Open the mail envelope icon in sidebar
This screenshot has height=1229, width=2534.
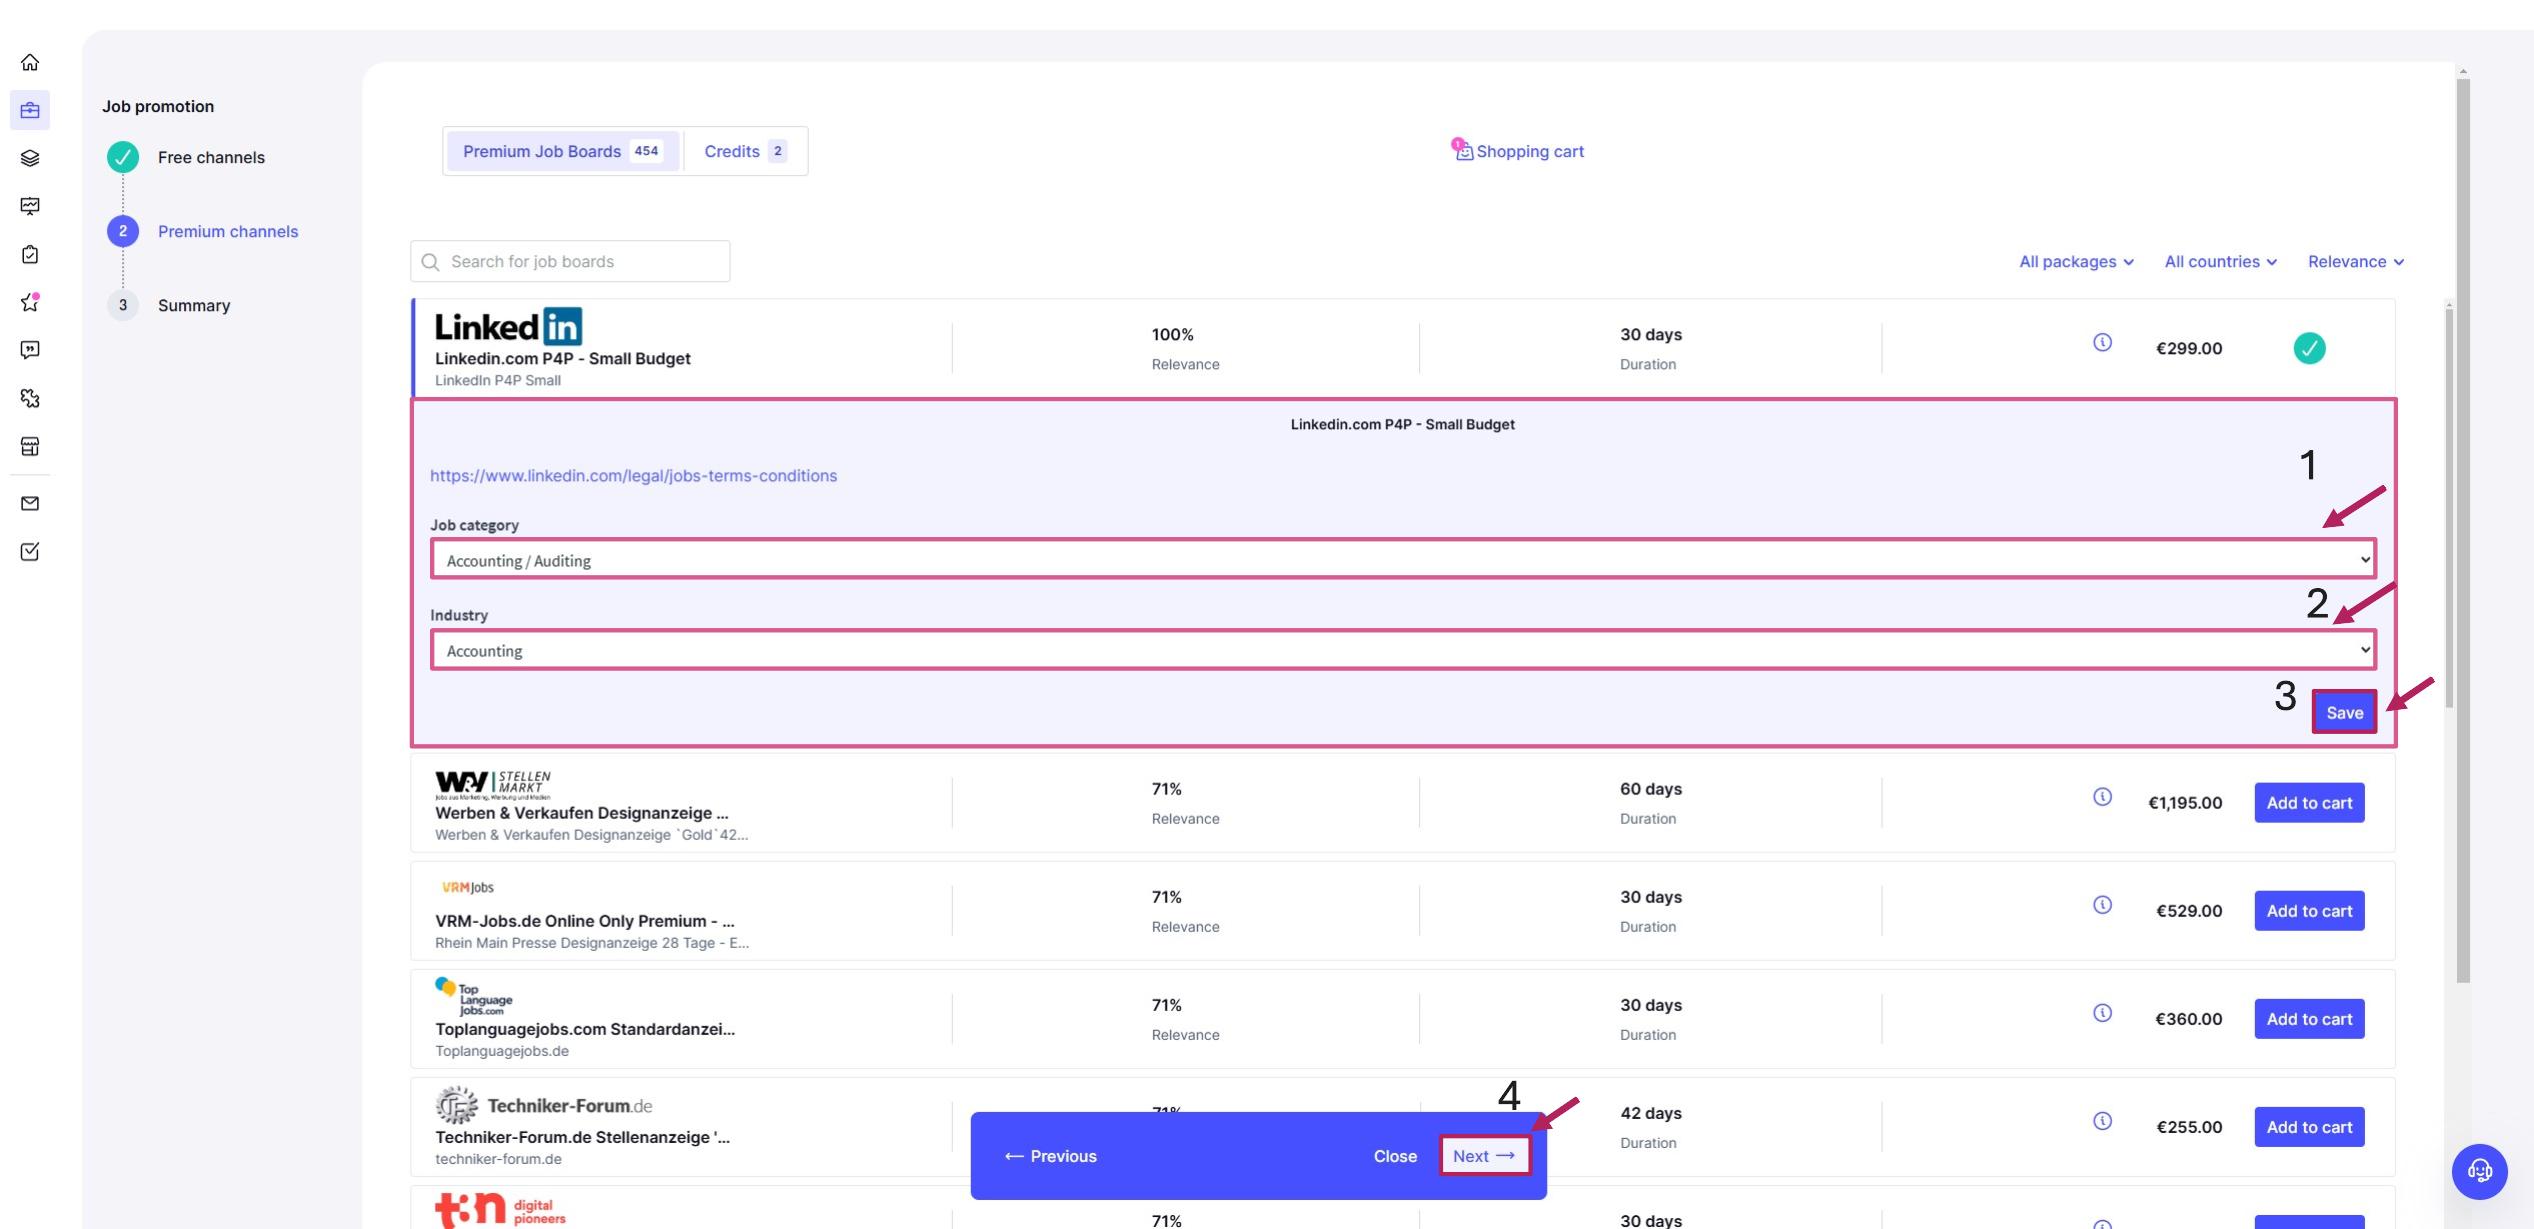[30, 503]
